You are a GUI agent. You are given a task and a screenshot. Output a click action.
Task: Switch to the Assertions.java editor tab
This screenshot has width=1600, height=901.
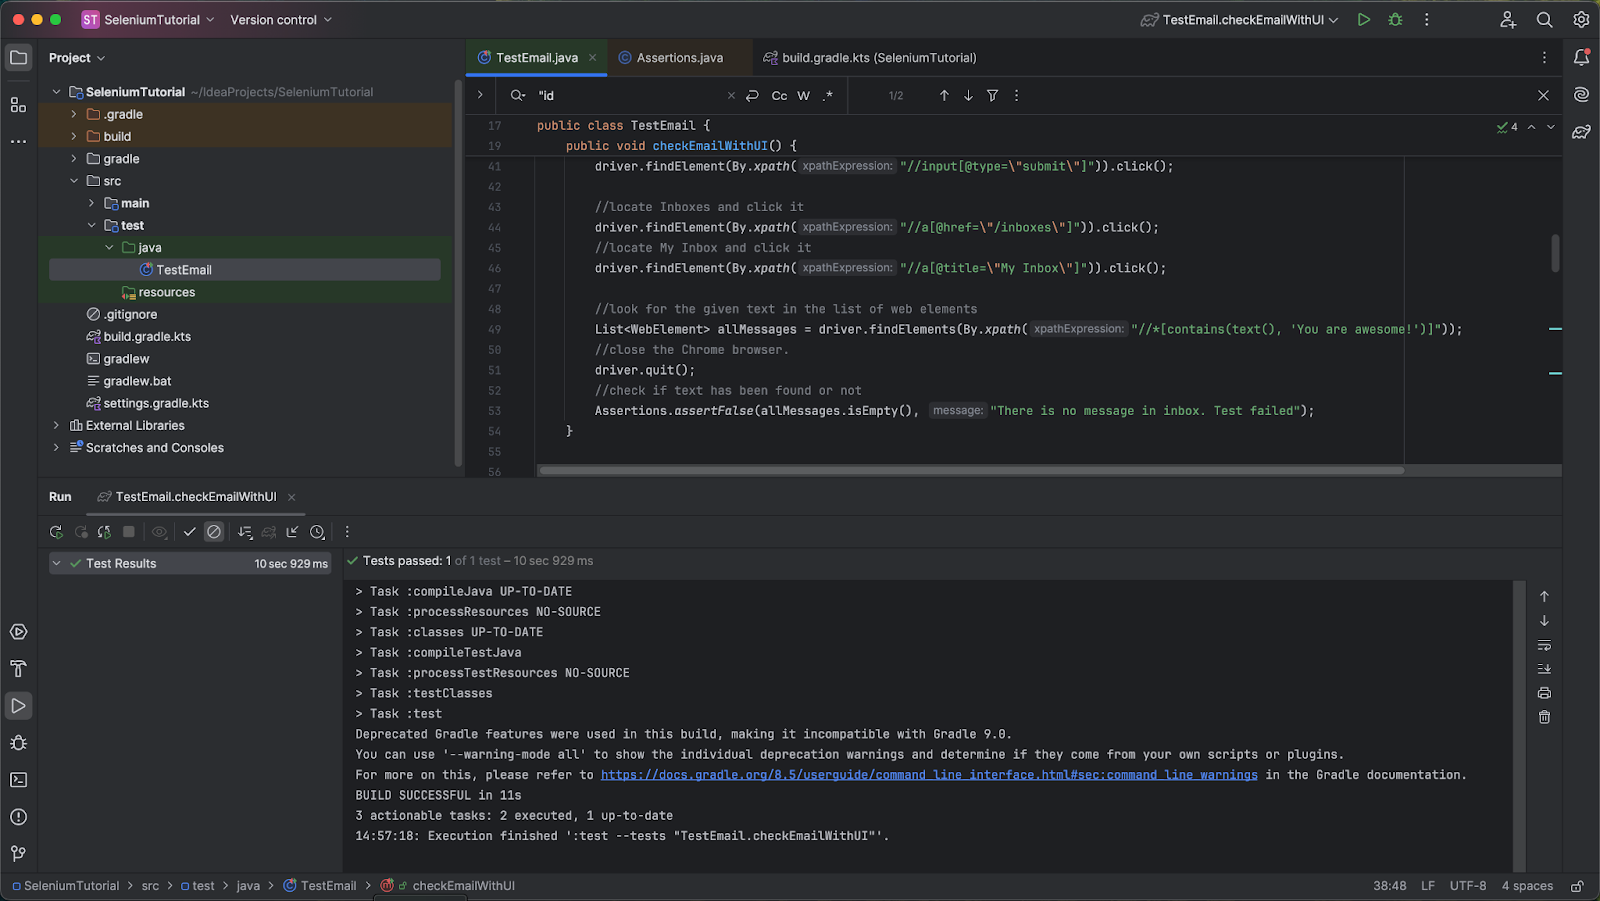(x=679, y=58)
